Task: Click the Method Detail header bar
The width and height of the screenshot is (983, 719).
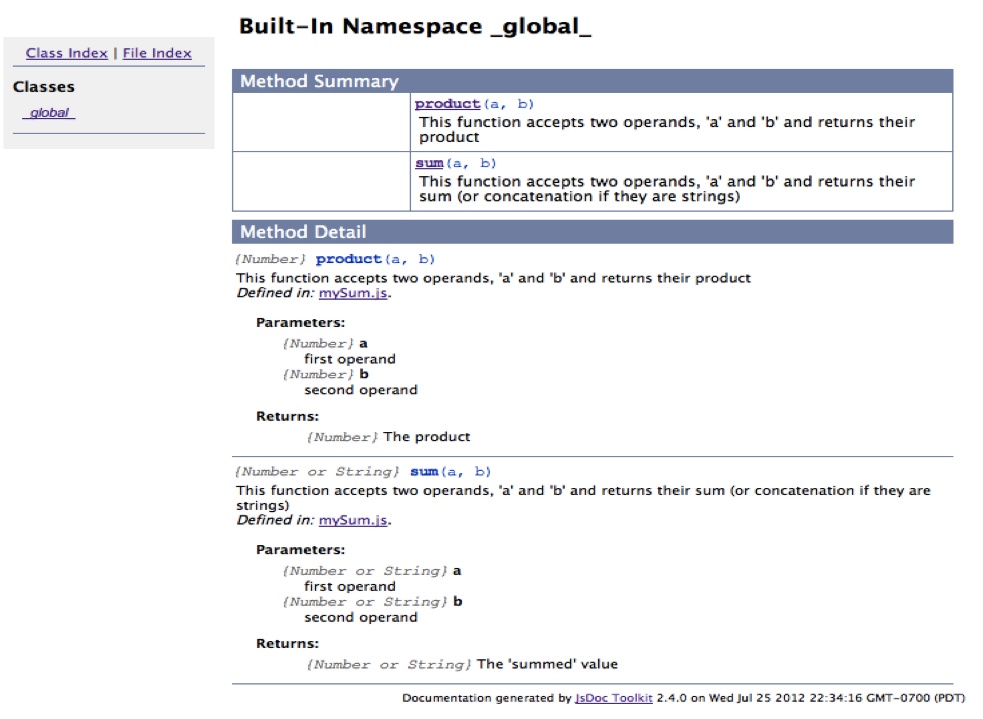Action: point(302,231)
